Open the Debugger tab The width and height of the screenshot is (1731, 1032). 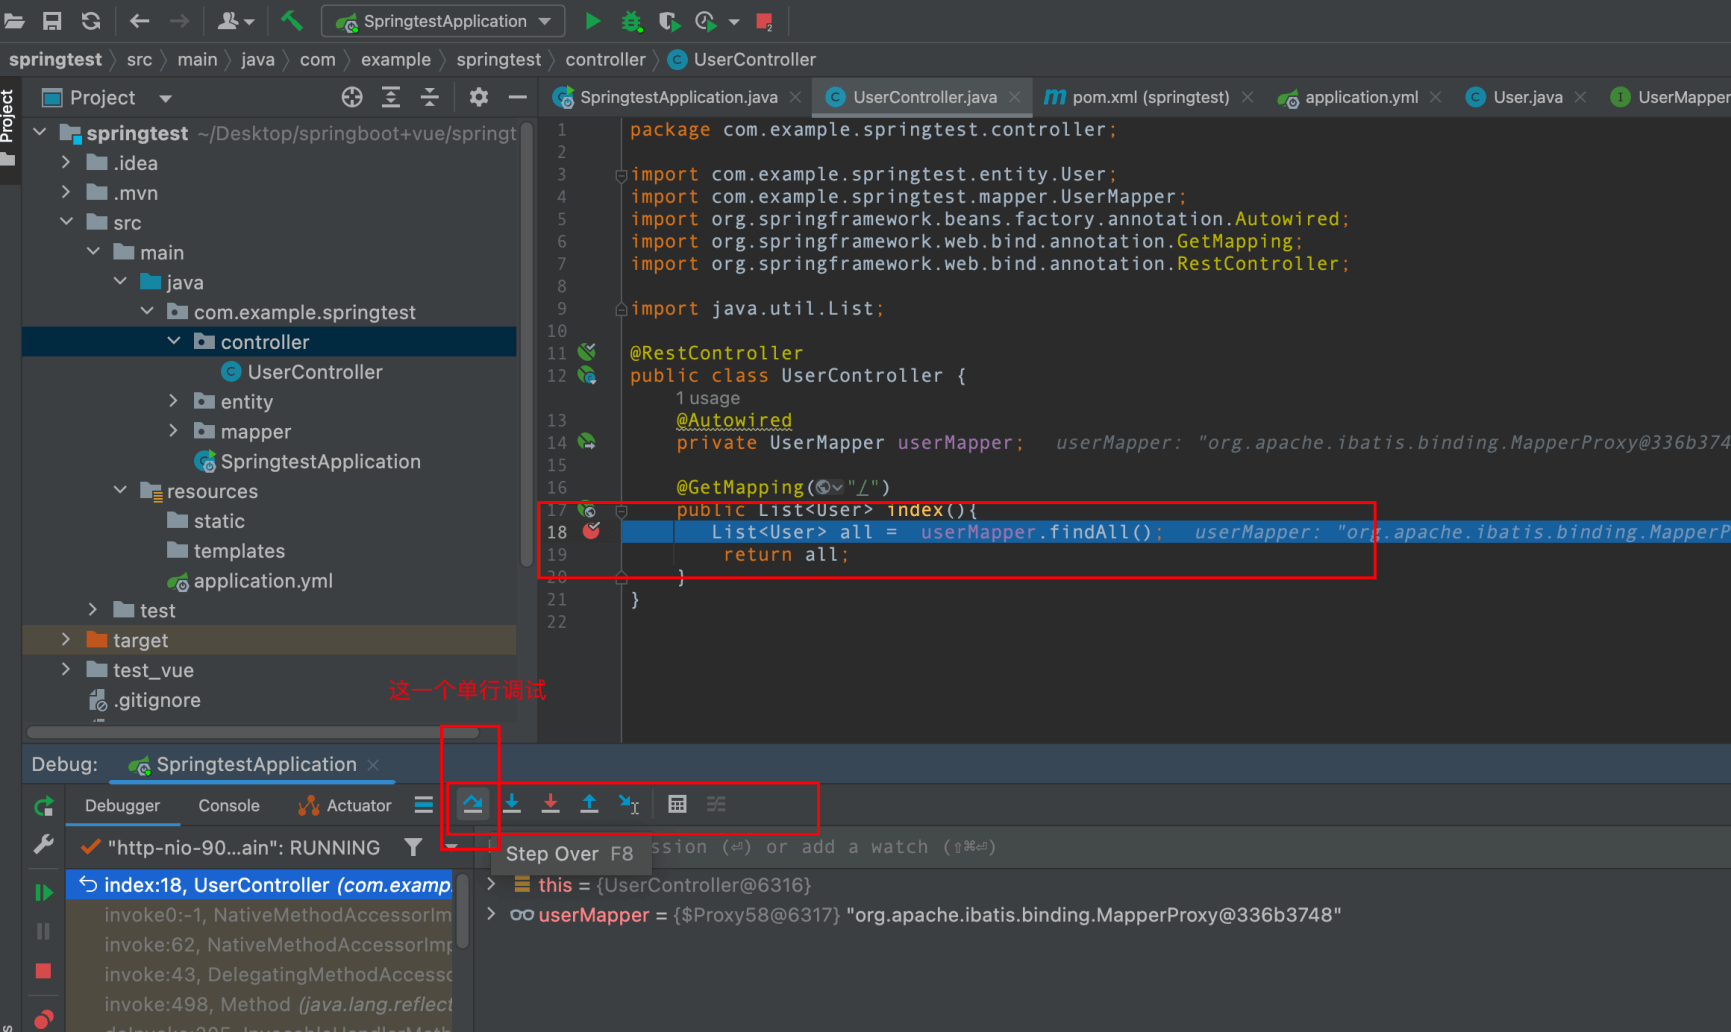[122, 805]
